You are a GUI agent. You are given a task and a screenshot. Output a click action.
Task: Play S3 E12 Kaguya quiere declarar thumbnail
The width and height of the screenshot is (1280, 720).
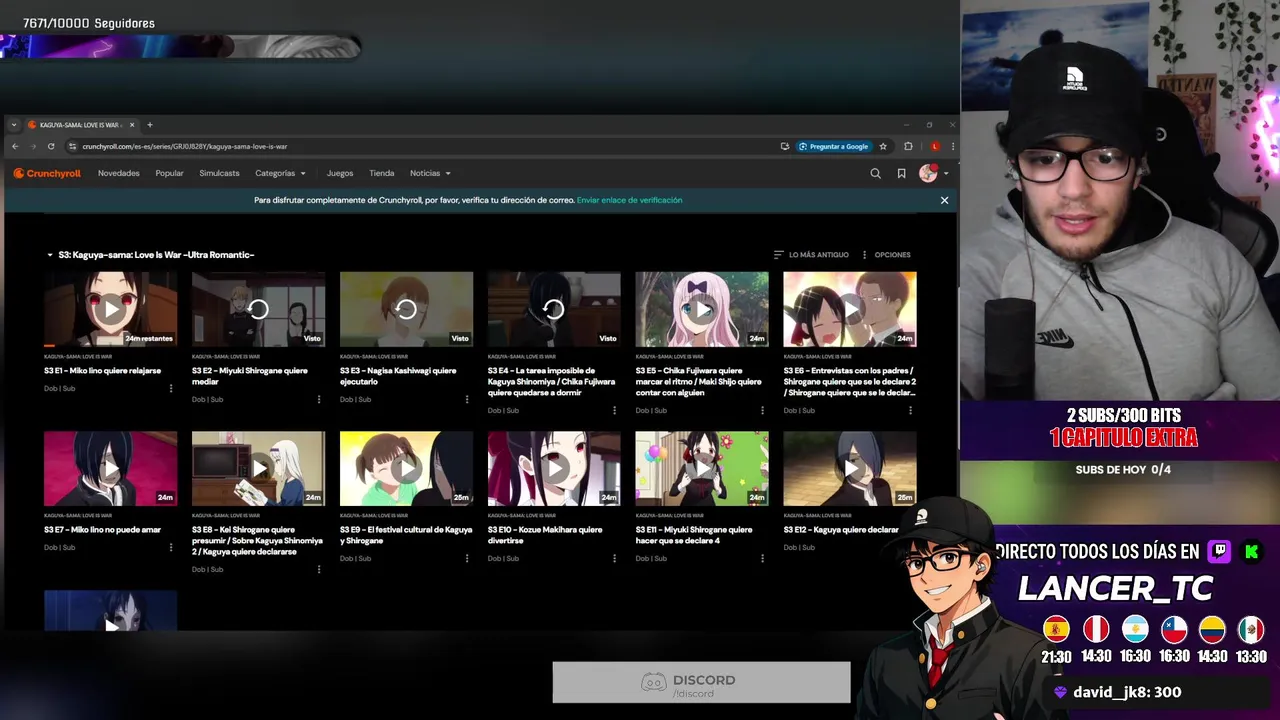[x=850, y=468]
